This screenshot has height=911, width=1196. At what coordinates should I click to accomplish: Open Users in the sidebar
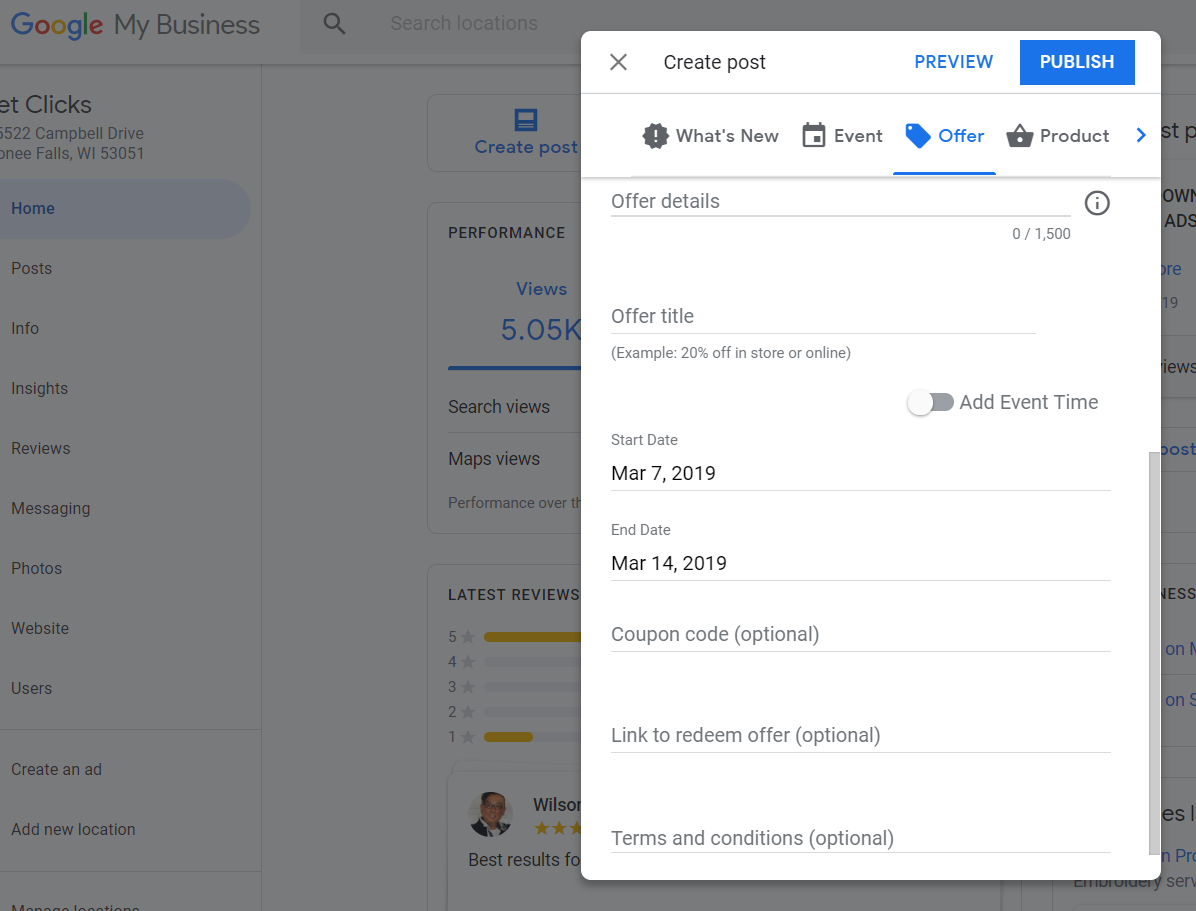(x=31, y=688)
